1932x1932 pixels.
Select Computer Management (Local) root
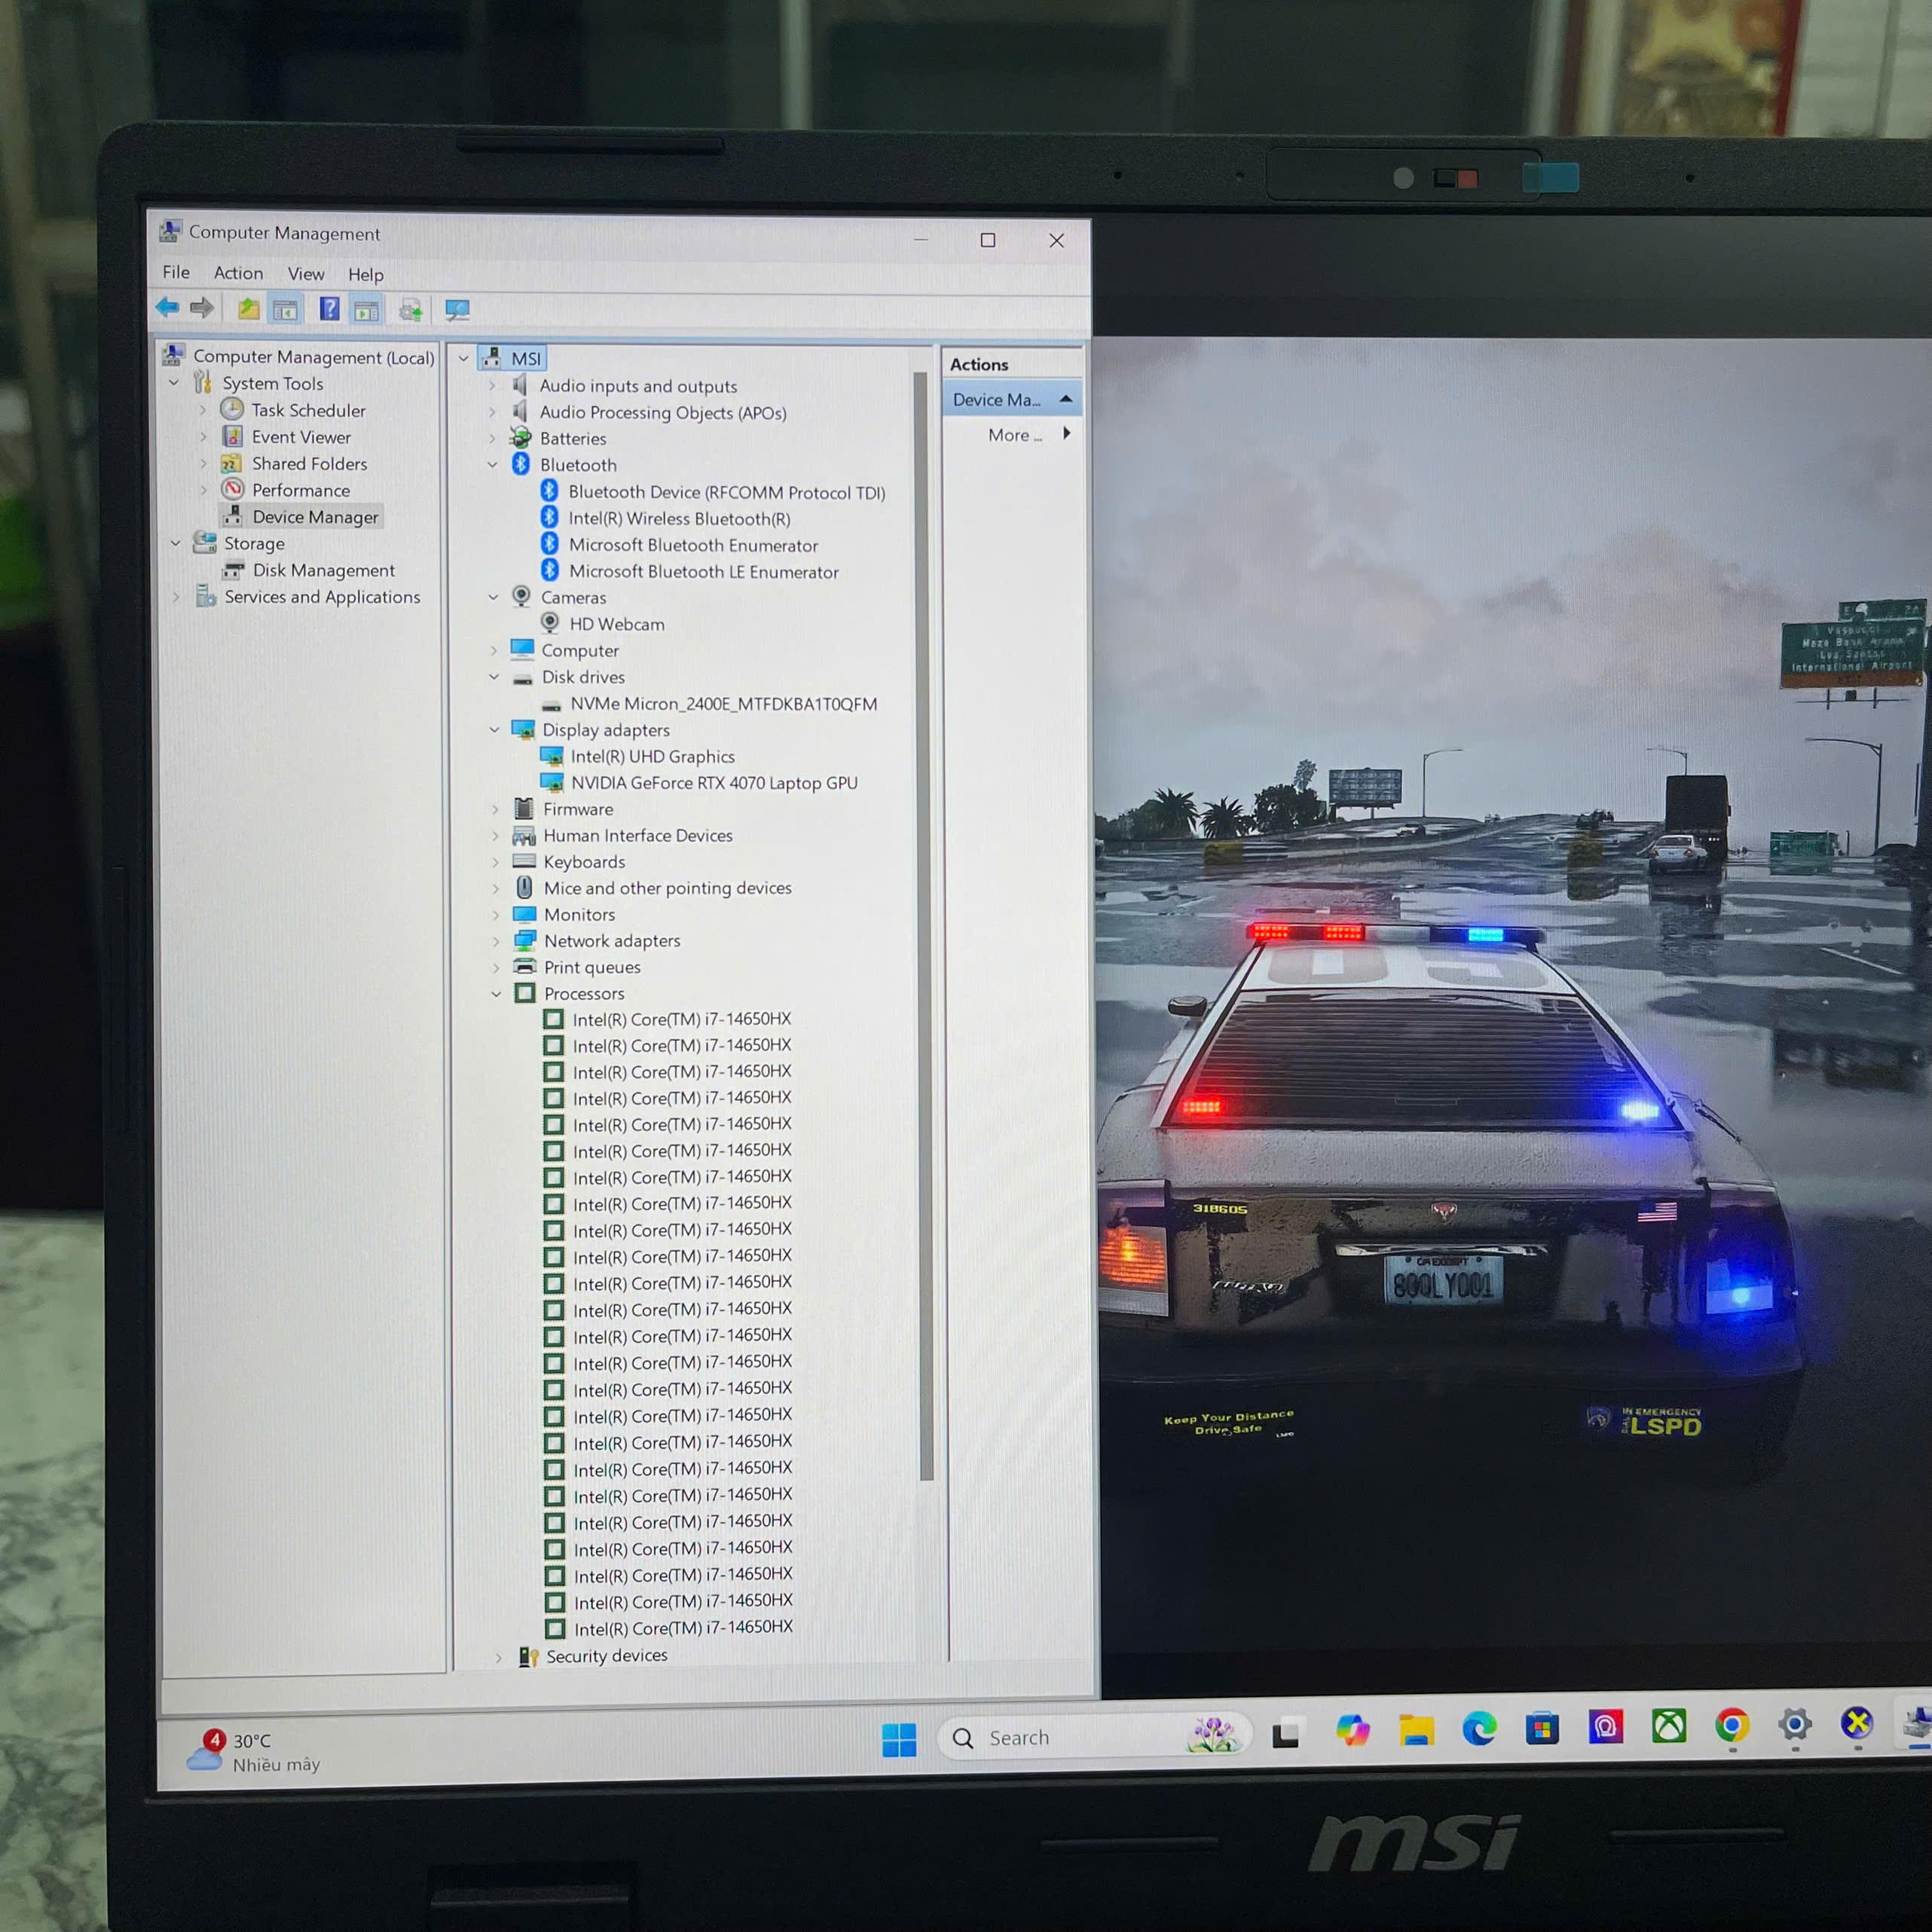pos(313,357)
